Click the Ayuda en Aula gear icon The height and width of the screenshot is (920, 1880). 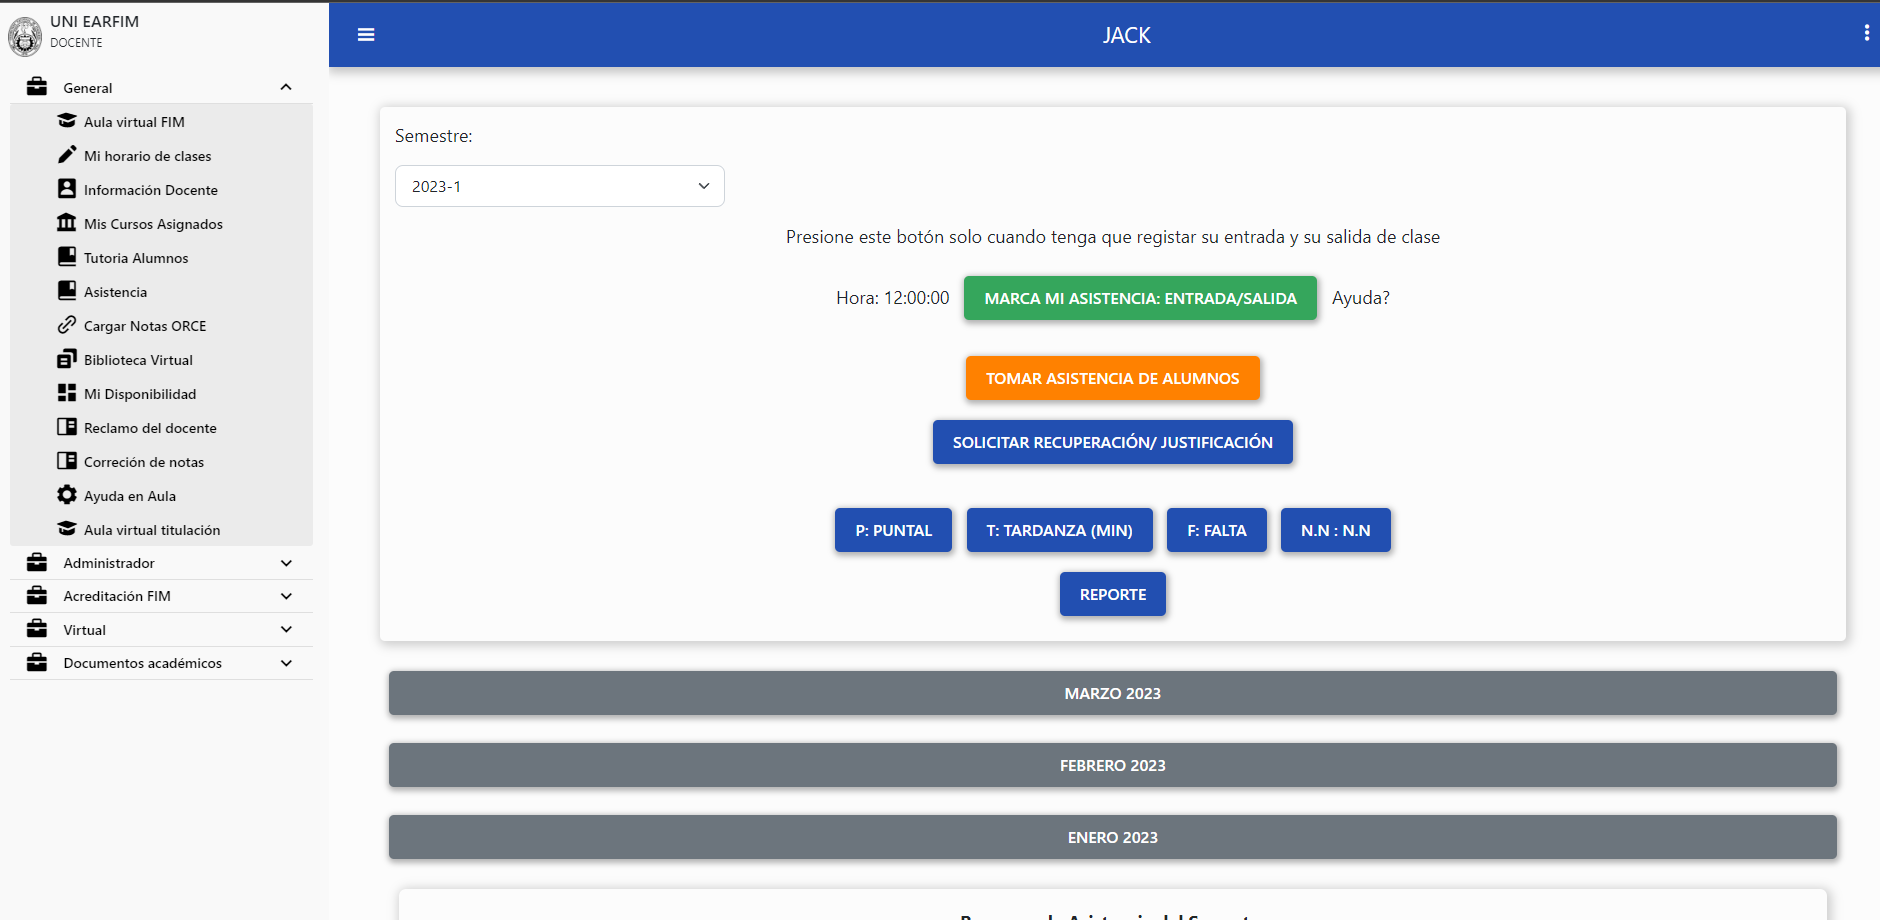click(x=67, y=495)
